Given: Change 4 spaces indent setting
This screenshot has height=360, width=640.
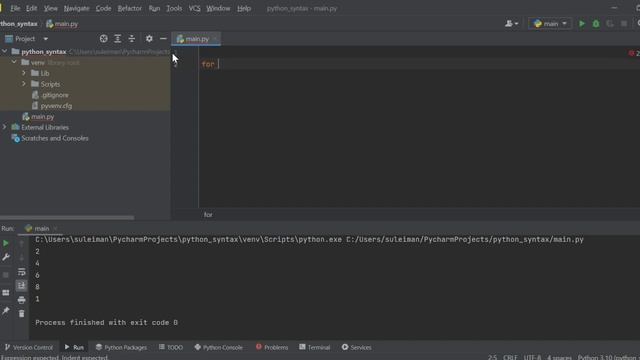Looking at the screenshot, I should (x=559, y=357).
